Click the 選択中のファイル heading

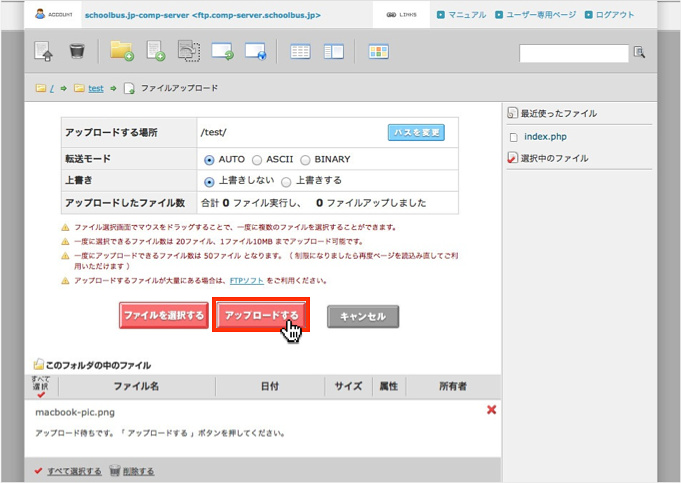tap(554, 158)
